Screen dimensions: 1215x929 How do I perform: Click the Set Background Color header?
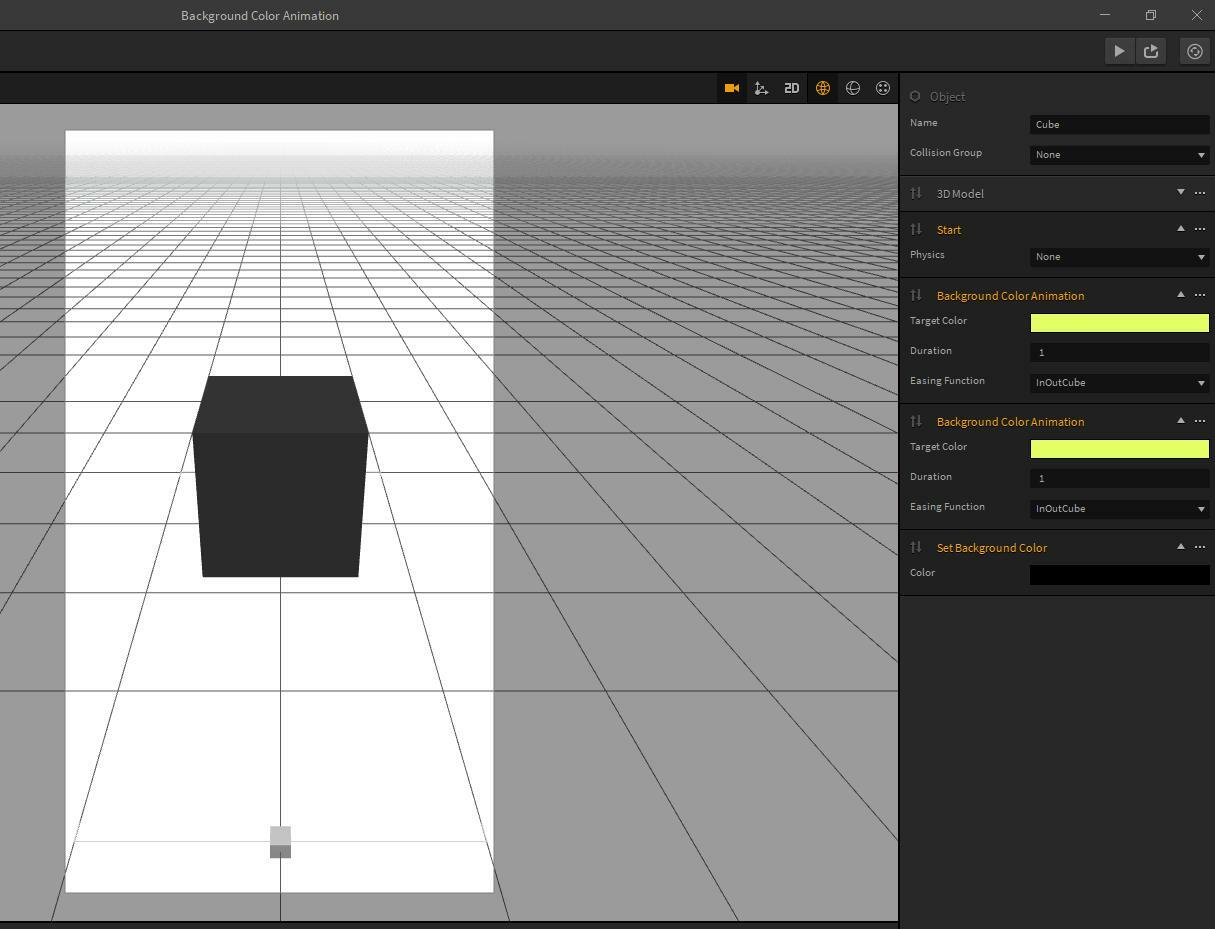[992, 548]
